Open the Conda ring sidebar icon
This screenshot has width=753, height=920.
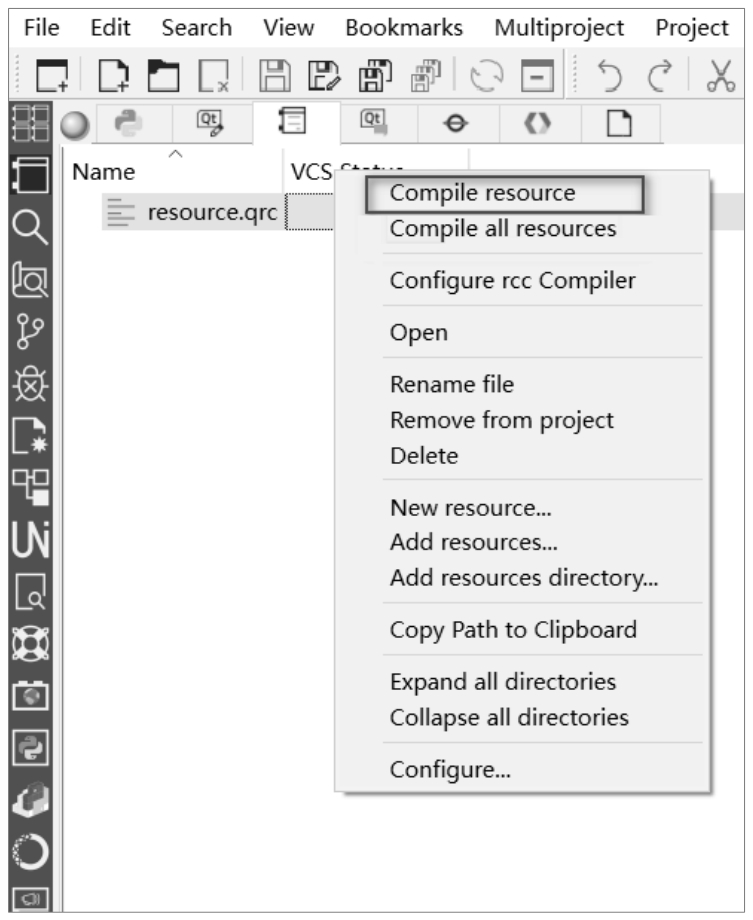(x=31, y=851)
